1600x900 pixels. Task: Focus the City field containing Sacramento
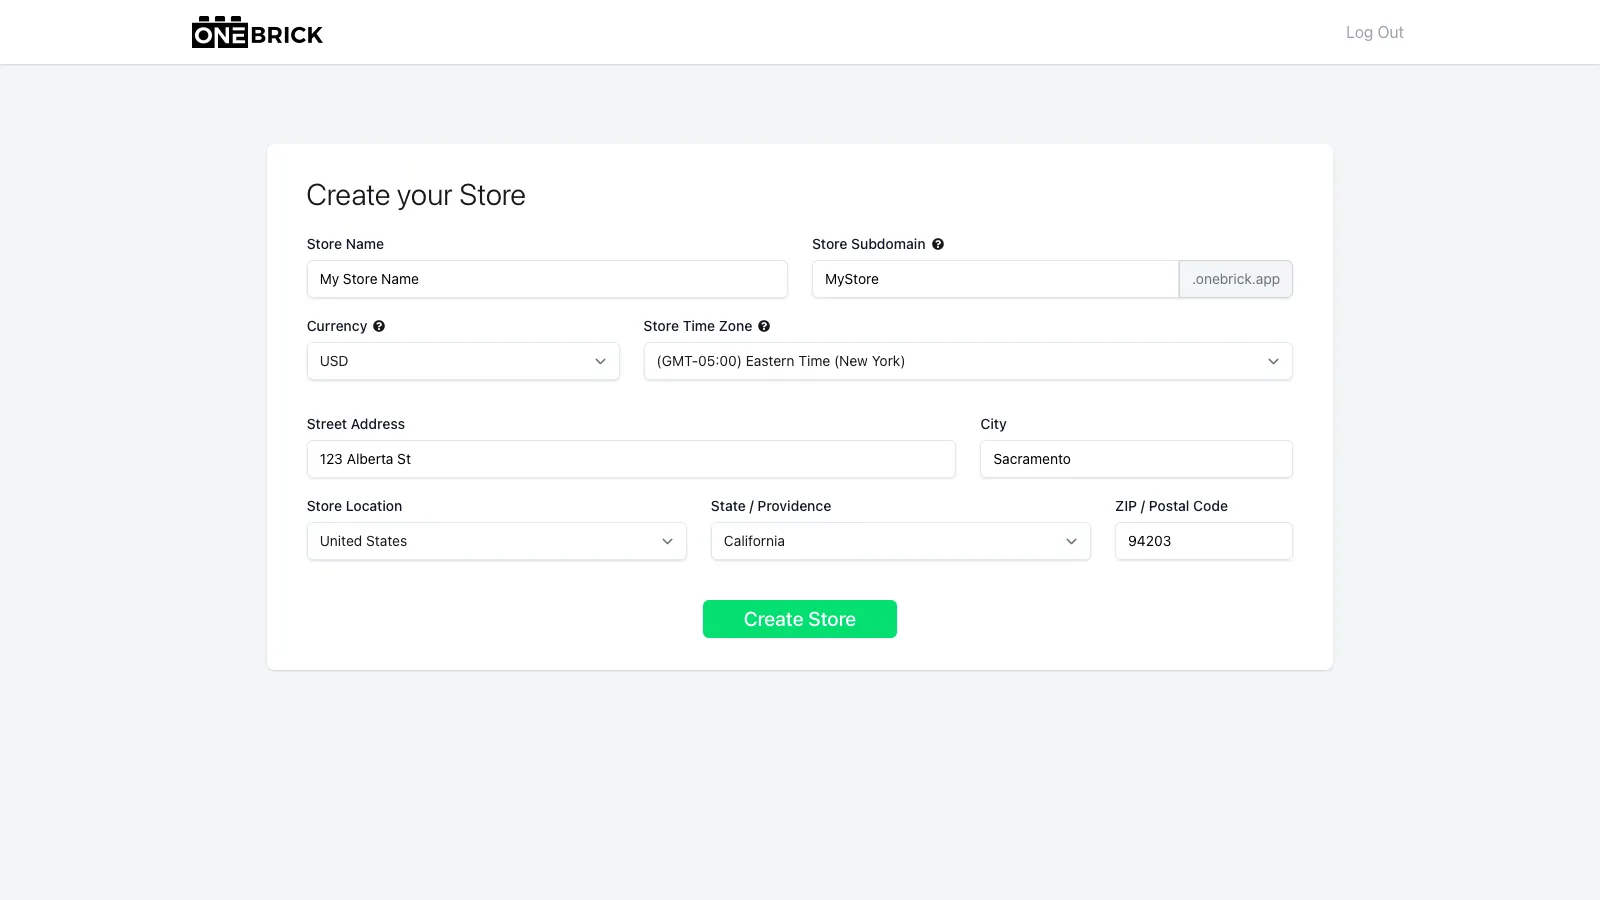pos(1136,459)
